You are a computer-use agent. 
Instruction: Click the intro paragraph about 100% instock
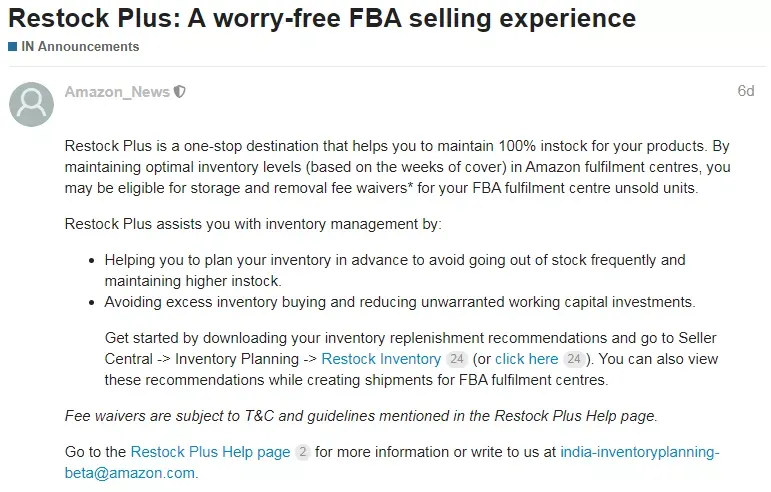click(x=397, y=167)
